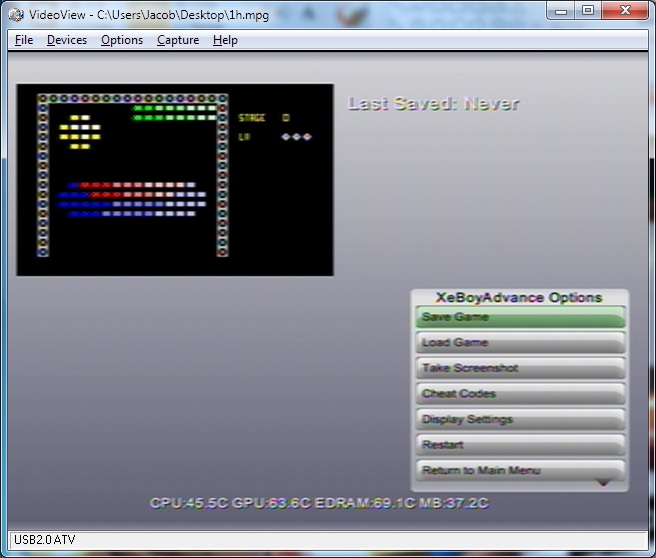This screenshot has width=656, height=558.
Task: Click the game preview thumbnail
Action: (x=175, y=180)
